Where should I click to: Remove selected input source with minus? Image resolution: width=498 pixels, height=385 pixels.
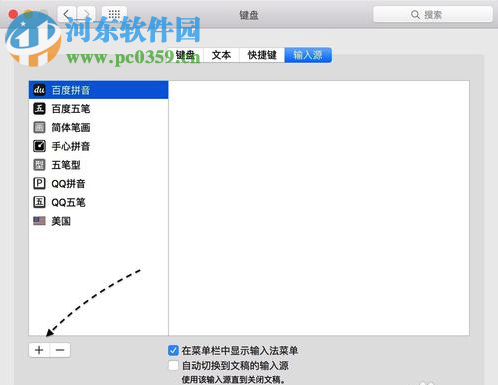(x=60, y=350)
